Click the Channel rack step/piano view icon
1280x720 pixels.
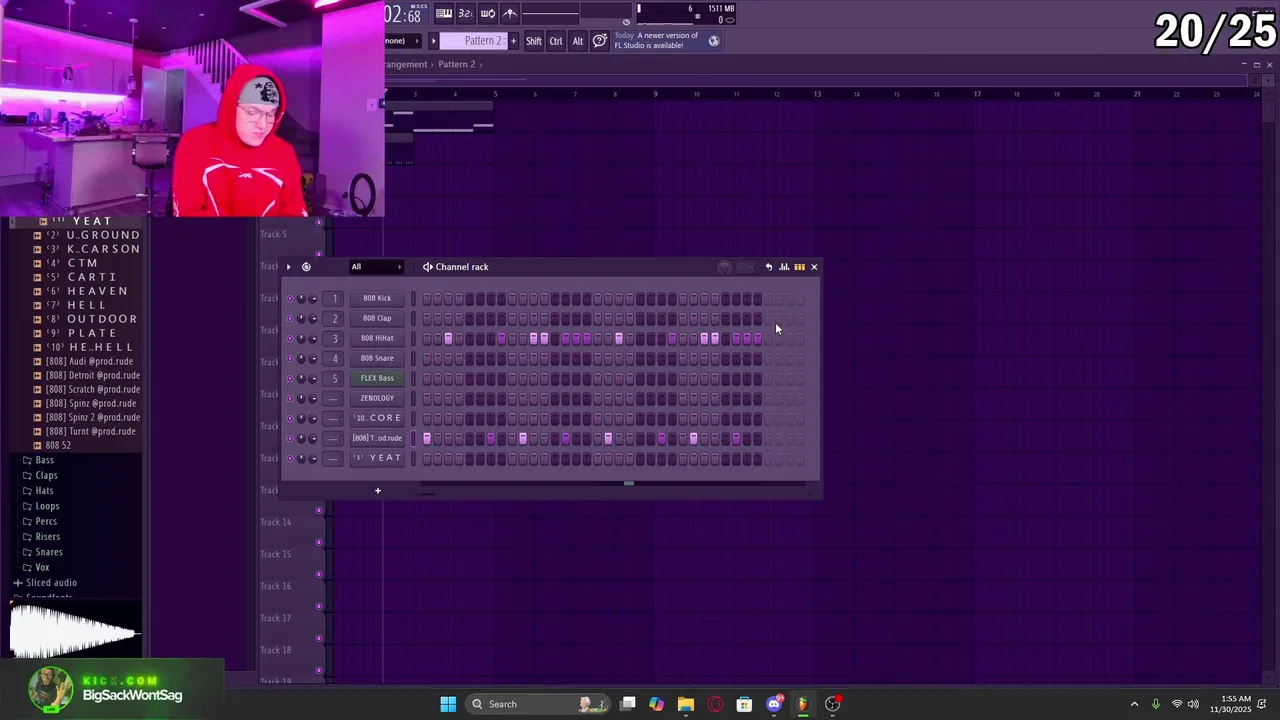(x=799, y=267)
